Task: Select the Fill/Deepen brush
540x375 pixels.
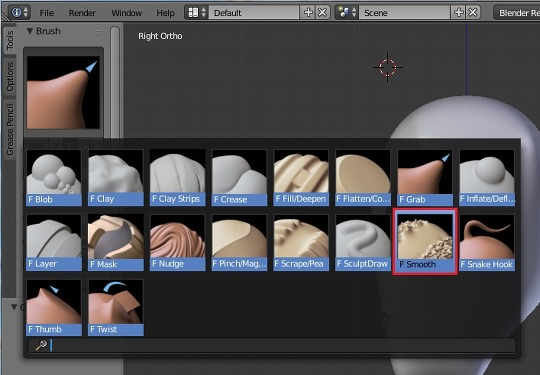Action: 301,178
